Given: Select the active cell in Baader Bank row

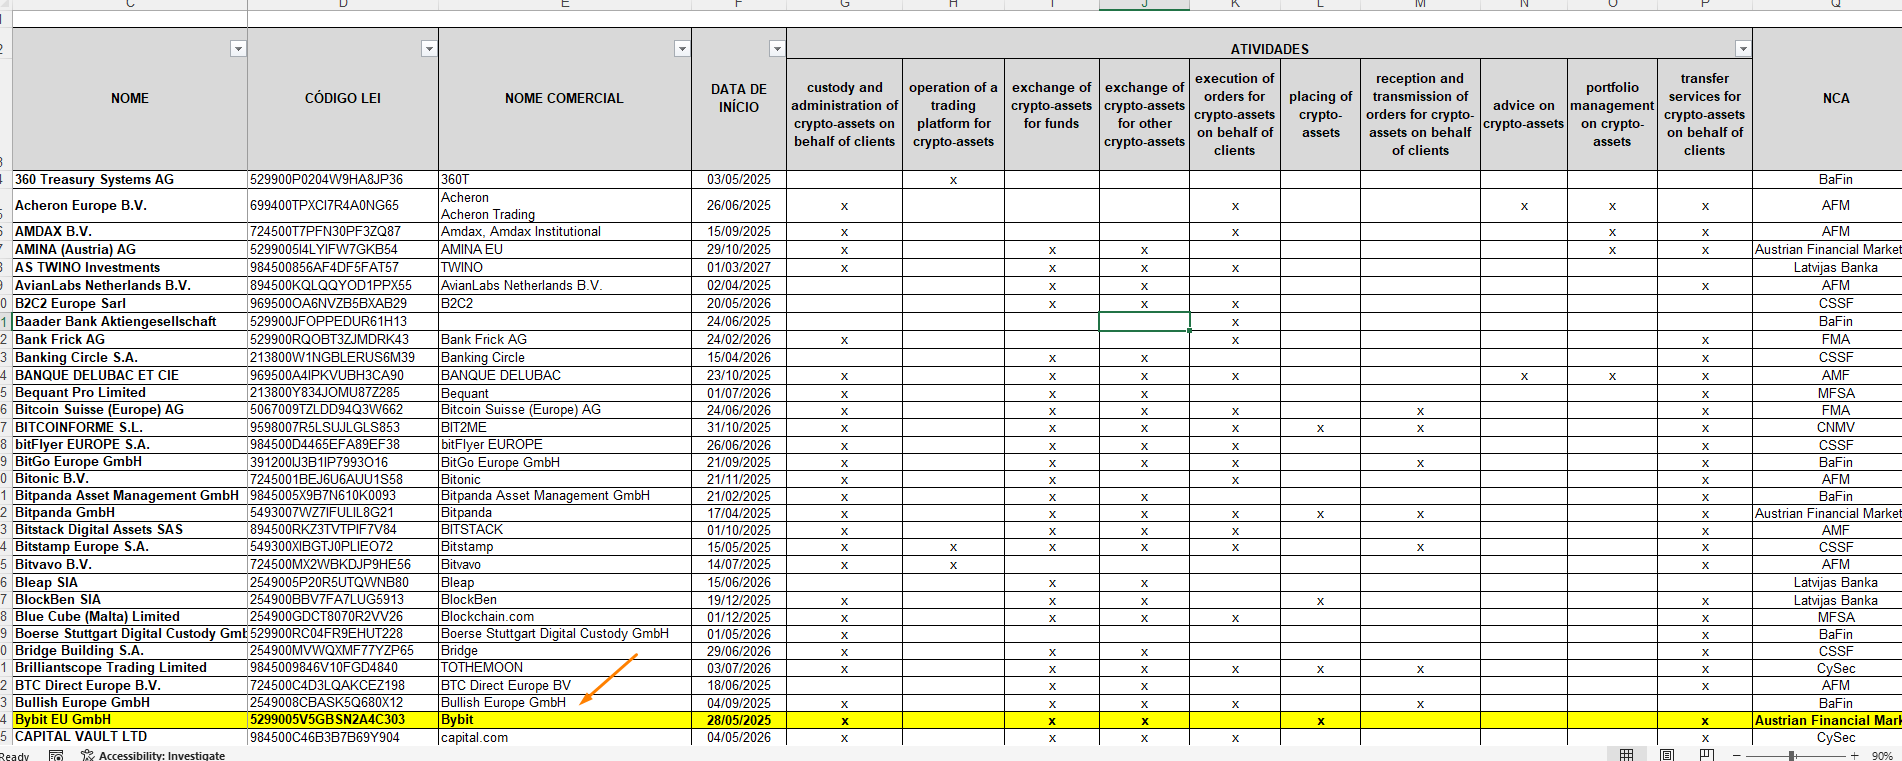Looking at the screenshot, I should [x=1144, y=321].
